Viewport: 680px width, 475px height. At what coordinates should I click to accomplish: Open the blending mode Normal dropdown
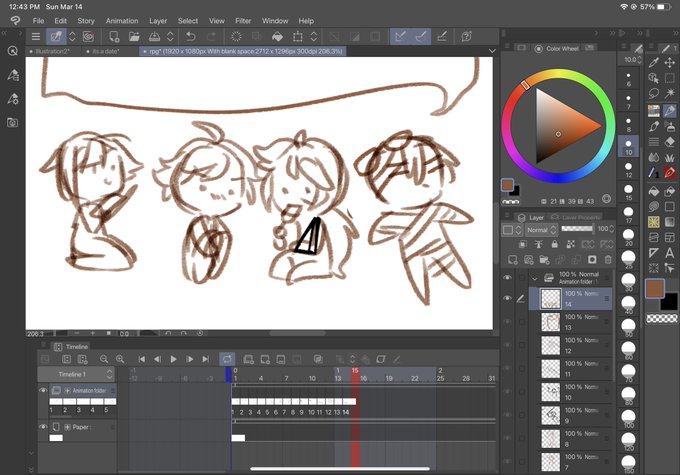[x=542, y=230]
